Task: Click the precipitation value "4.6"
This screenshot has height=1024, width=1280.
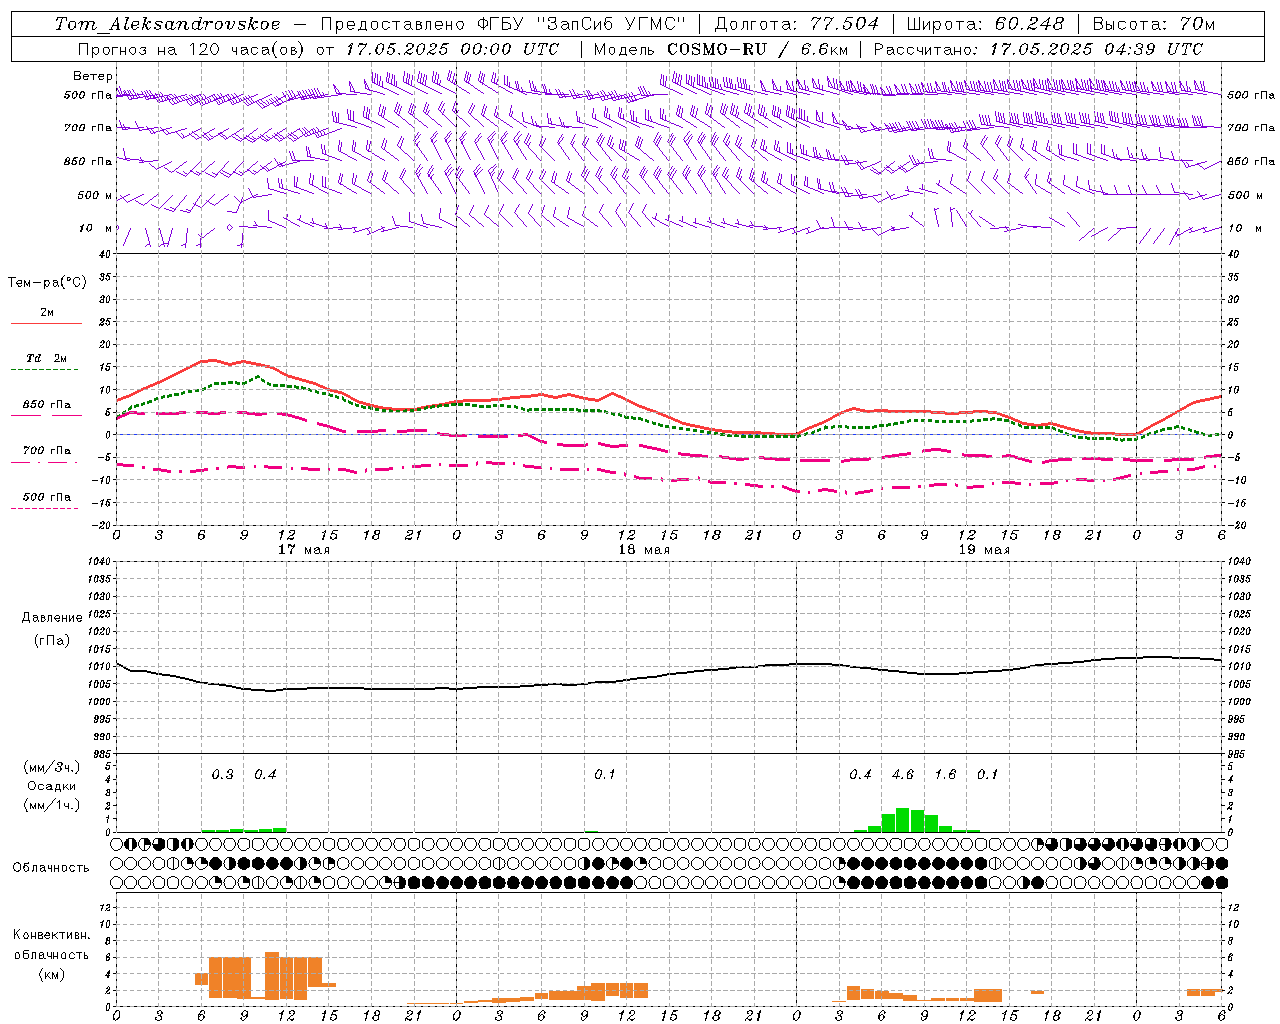Action: [x=903, y=775]
